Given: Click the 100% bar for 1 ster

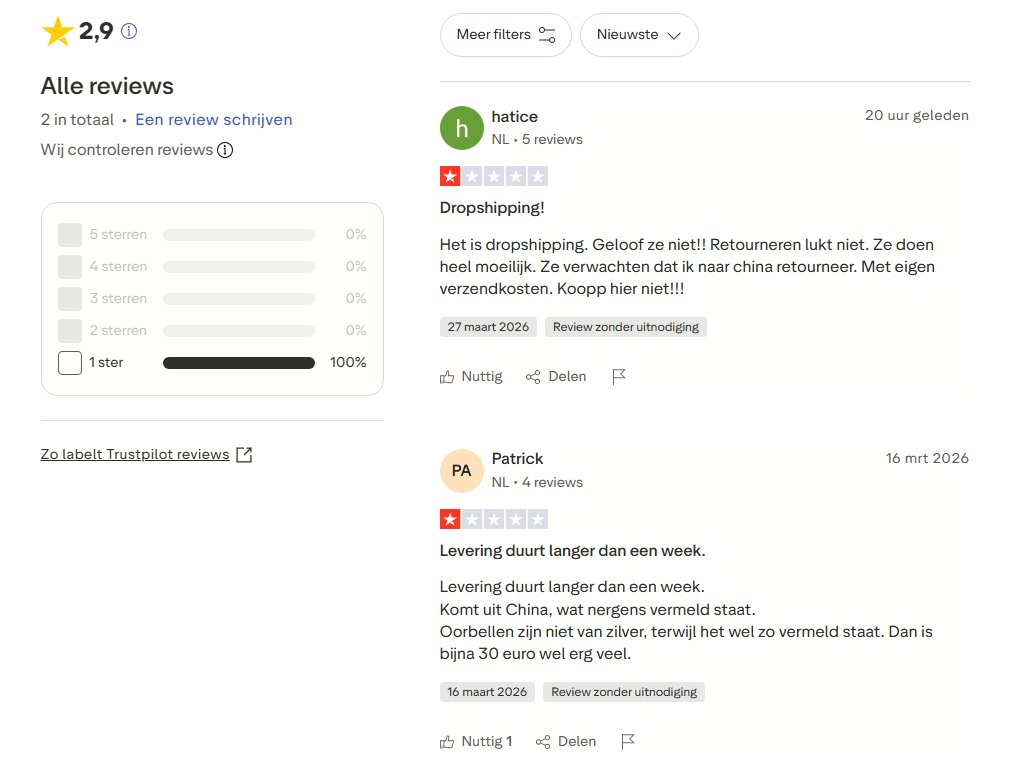Looking at the screenshot, I should click(238, 363).
